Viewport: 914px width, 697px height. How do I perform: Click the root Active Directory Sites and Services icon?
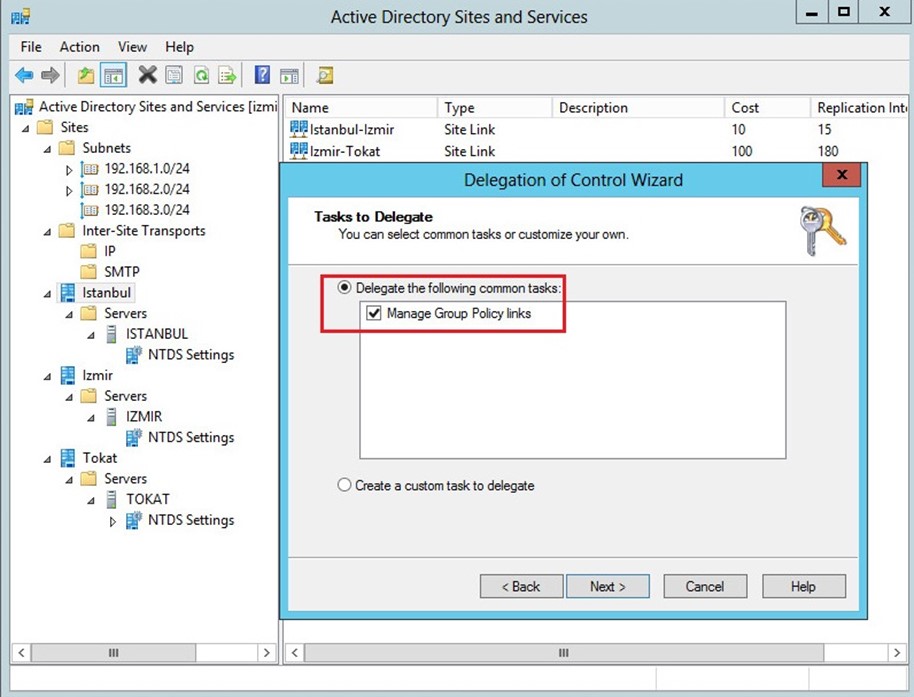tap(24, 107)
